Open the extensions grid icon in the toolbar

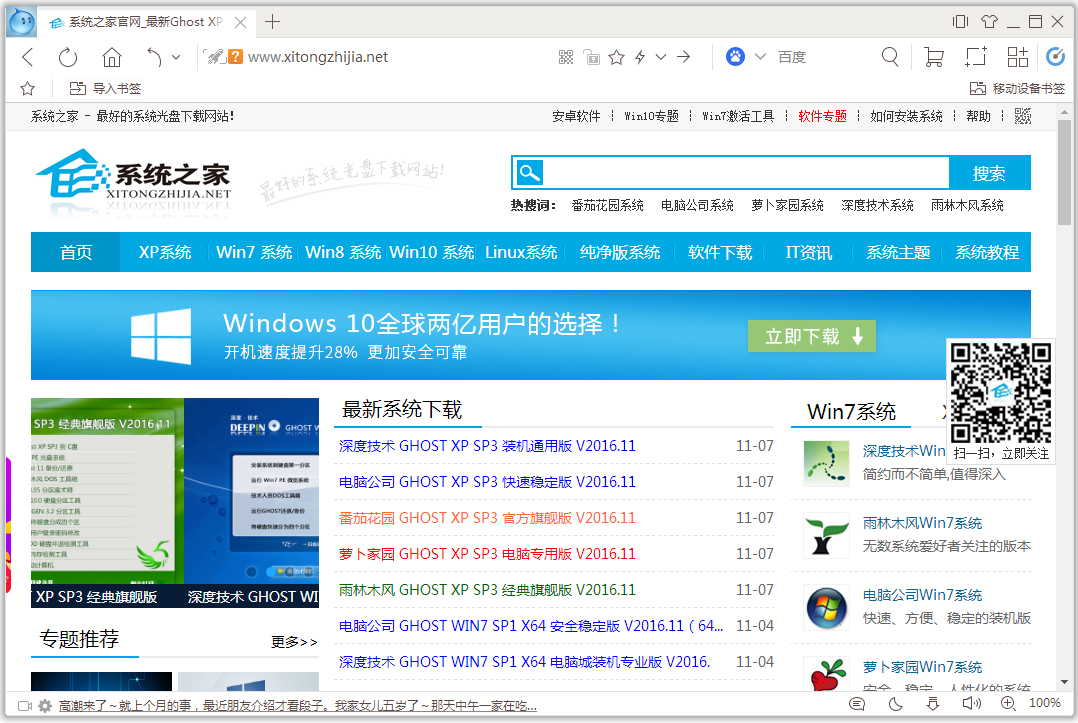click(x=1016, y=57)
